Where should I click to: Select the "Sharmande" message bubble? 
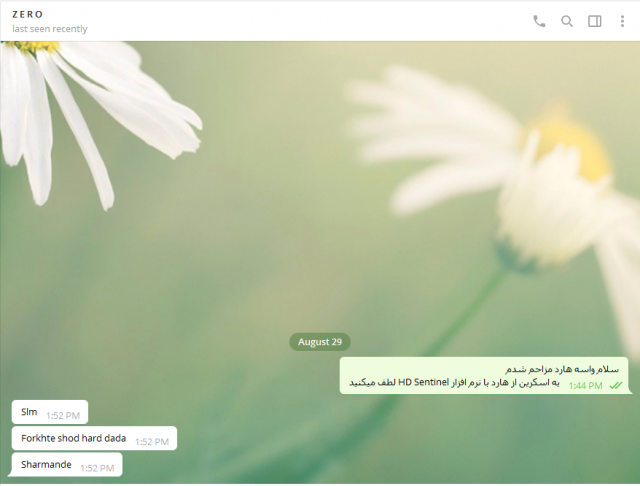65,464
